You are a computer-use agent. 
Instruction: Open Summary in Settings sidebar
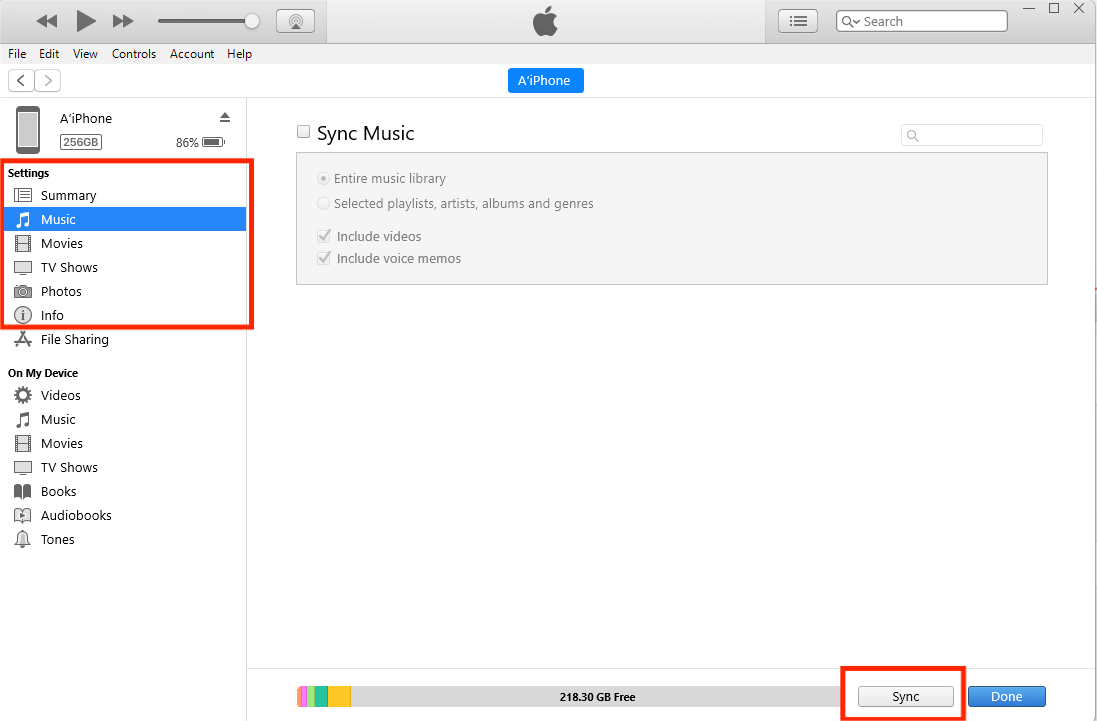[x=125, y=195]
